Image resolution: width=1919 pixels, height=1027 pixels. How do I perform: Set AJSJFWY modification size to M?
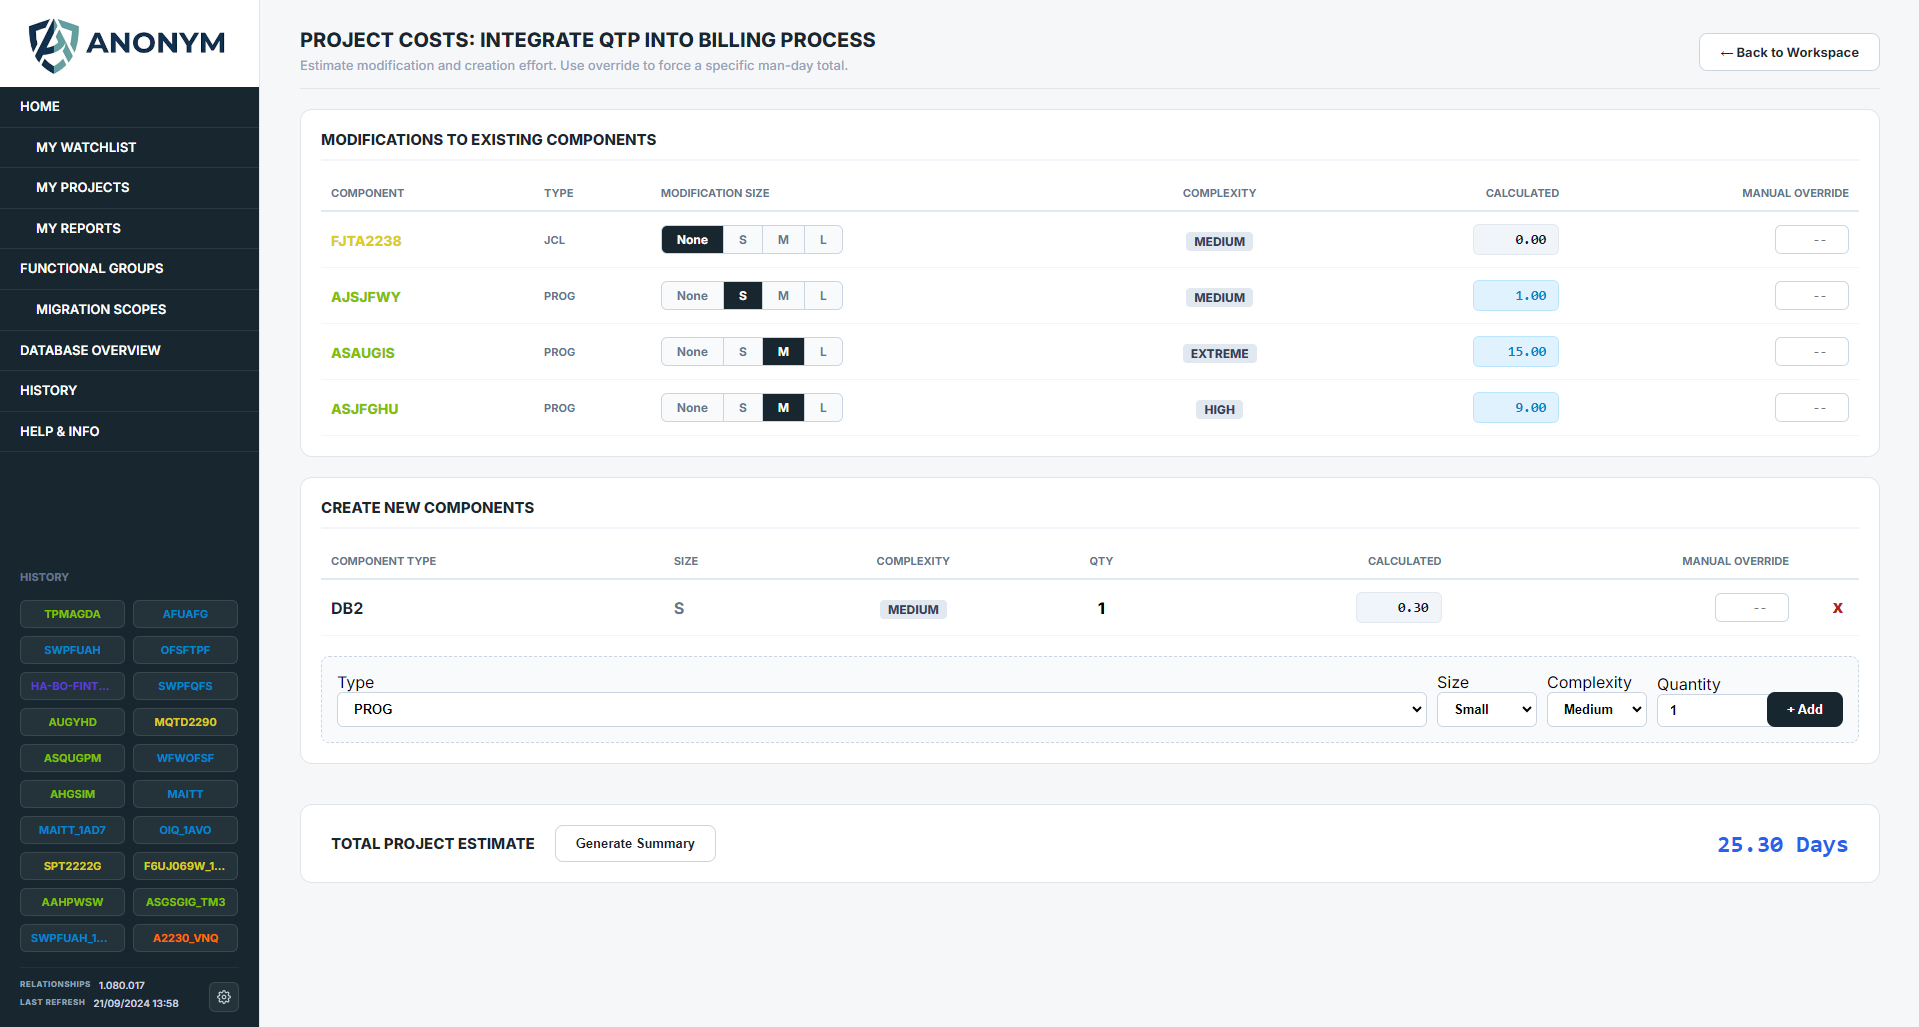point(783,296)
